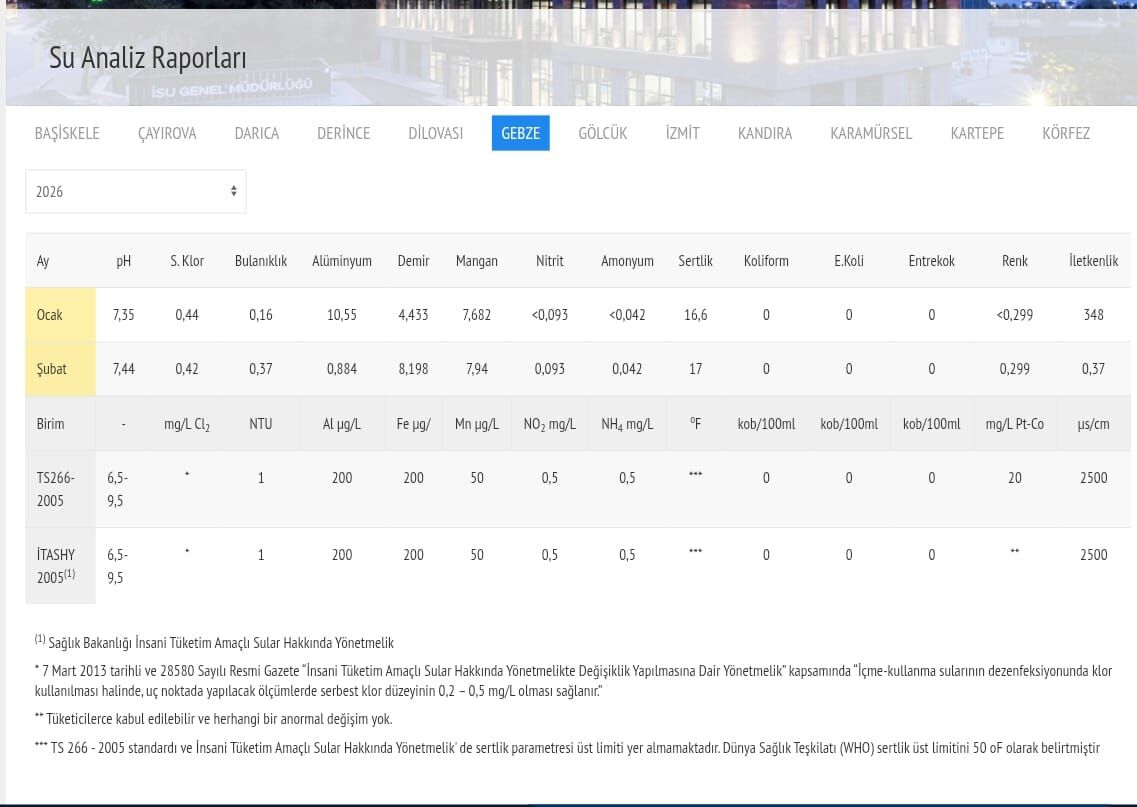The height and width of the screenshot is (807, 1137).
Task: Click the İletkenlik column header
Action: tap(1092, 261)
